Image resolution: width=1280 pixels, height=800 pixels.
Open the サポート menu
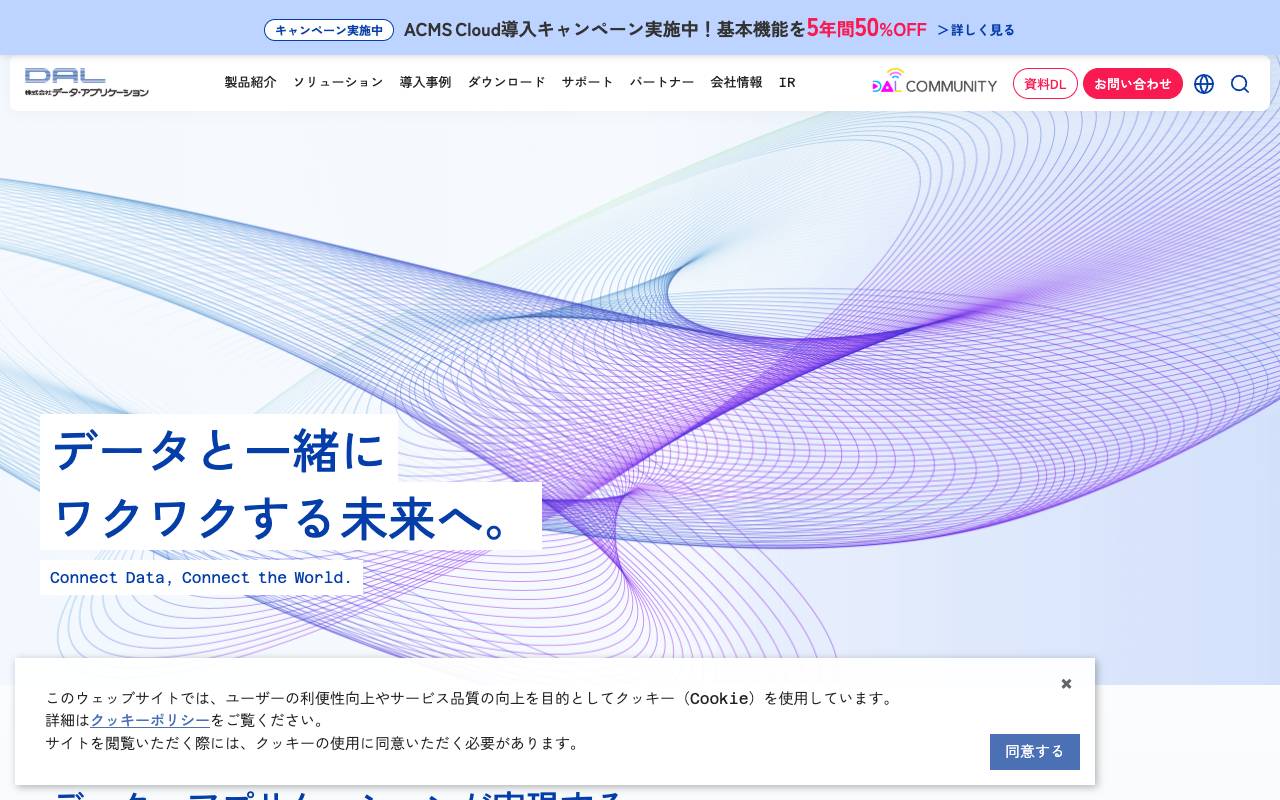pos(588,82)
